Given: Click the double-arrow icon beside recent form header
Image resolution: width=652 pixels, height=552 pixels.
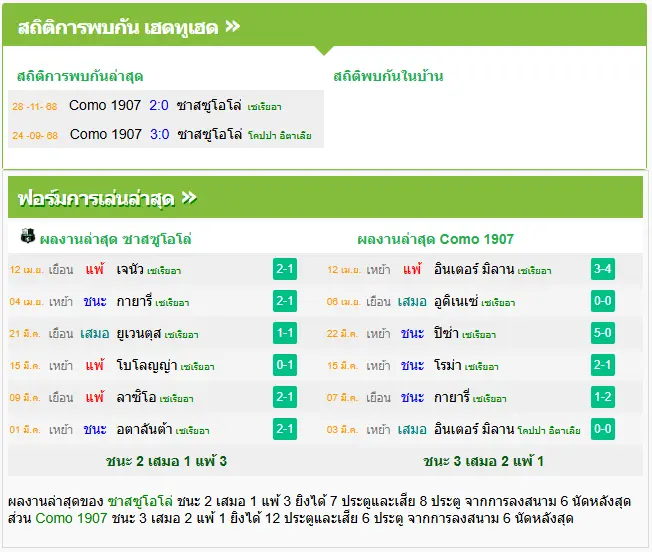Looking at the screenshot, I should [x=189, y=198].
